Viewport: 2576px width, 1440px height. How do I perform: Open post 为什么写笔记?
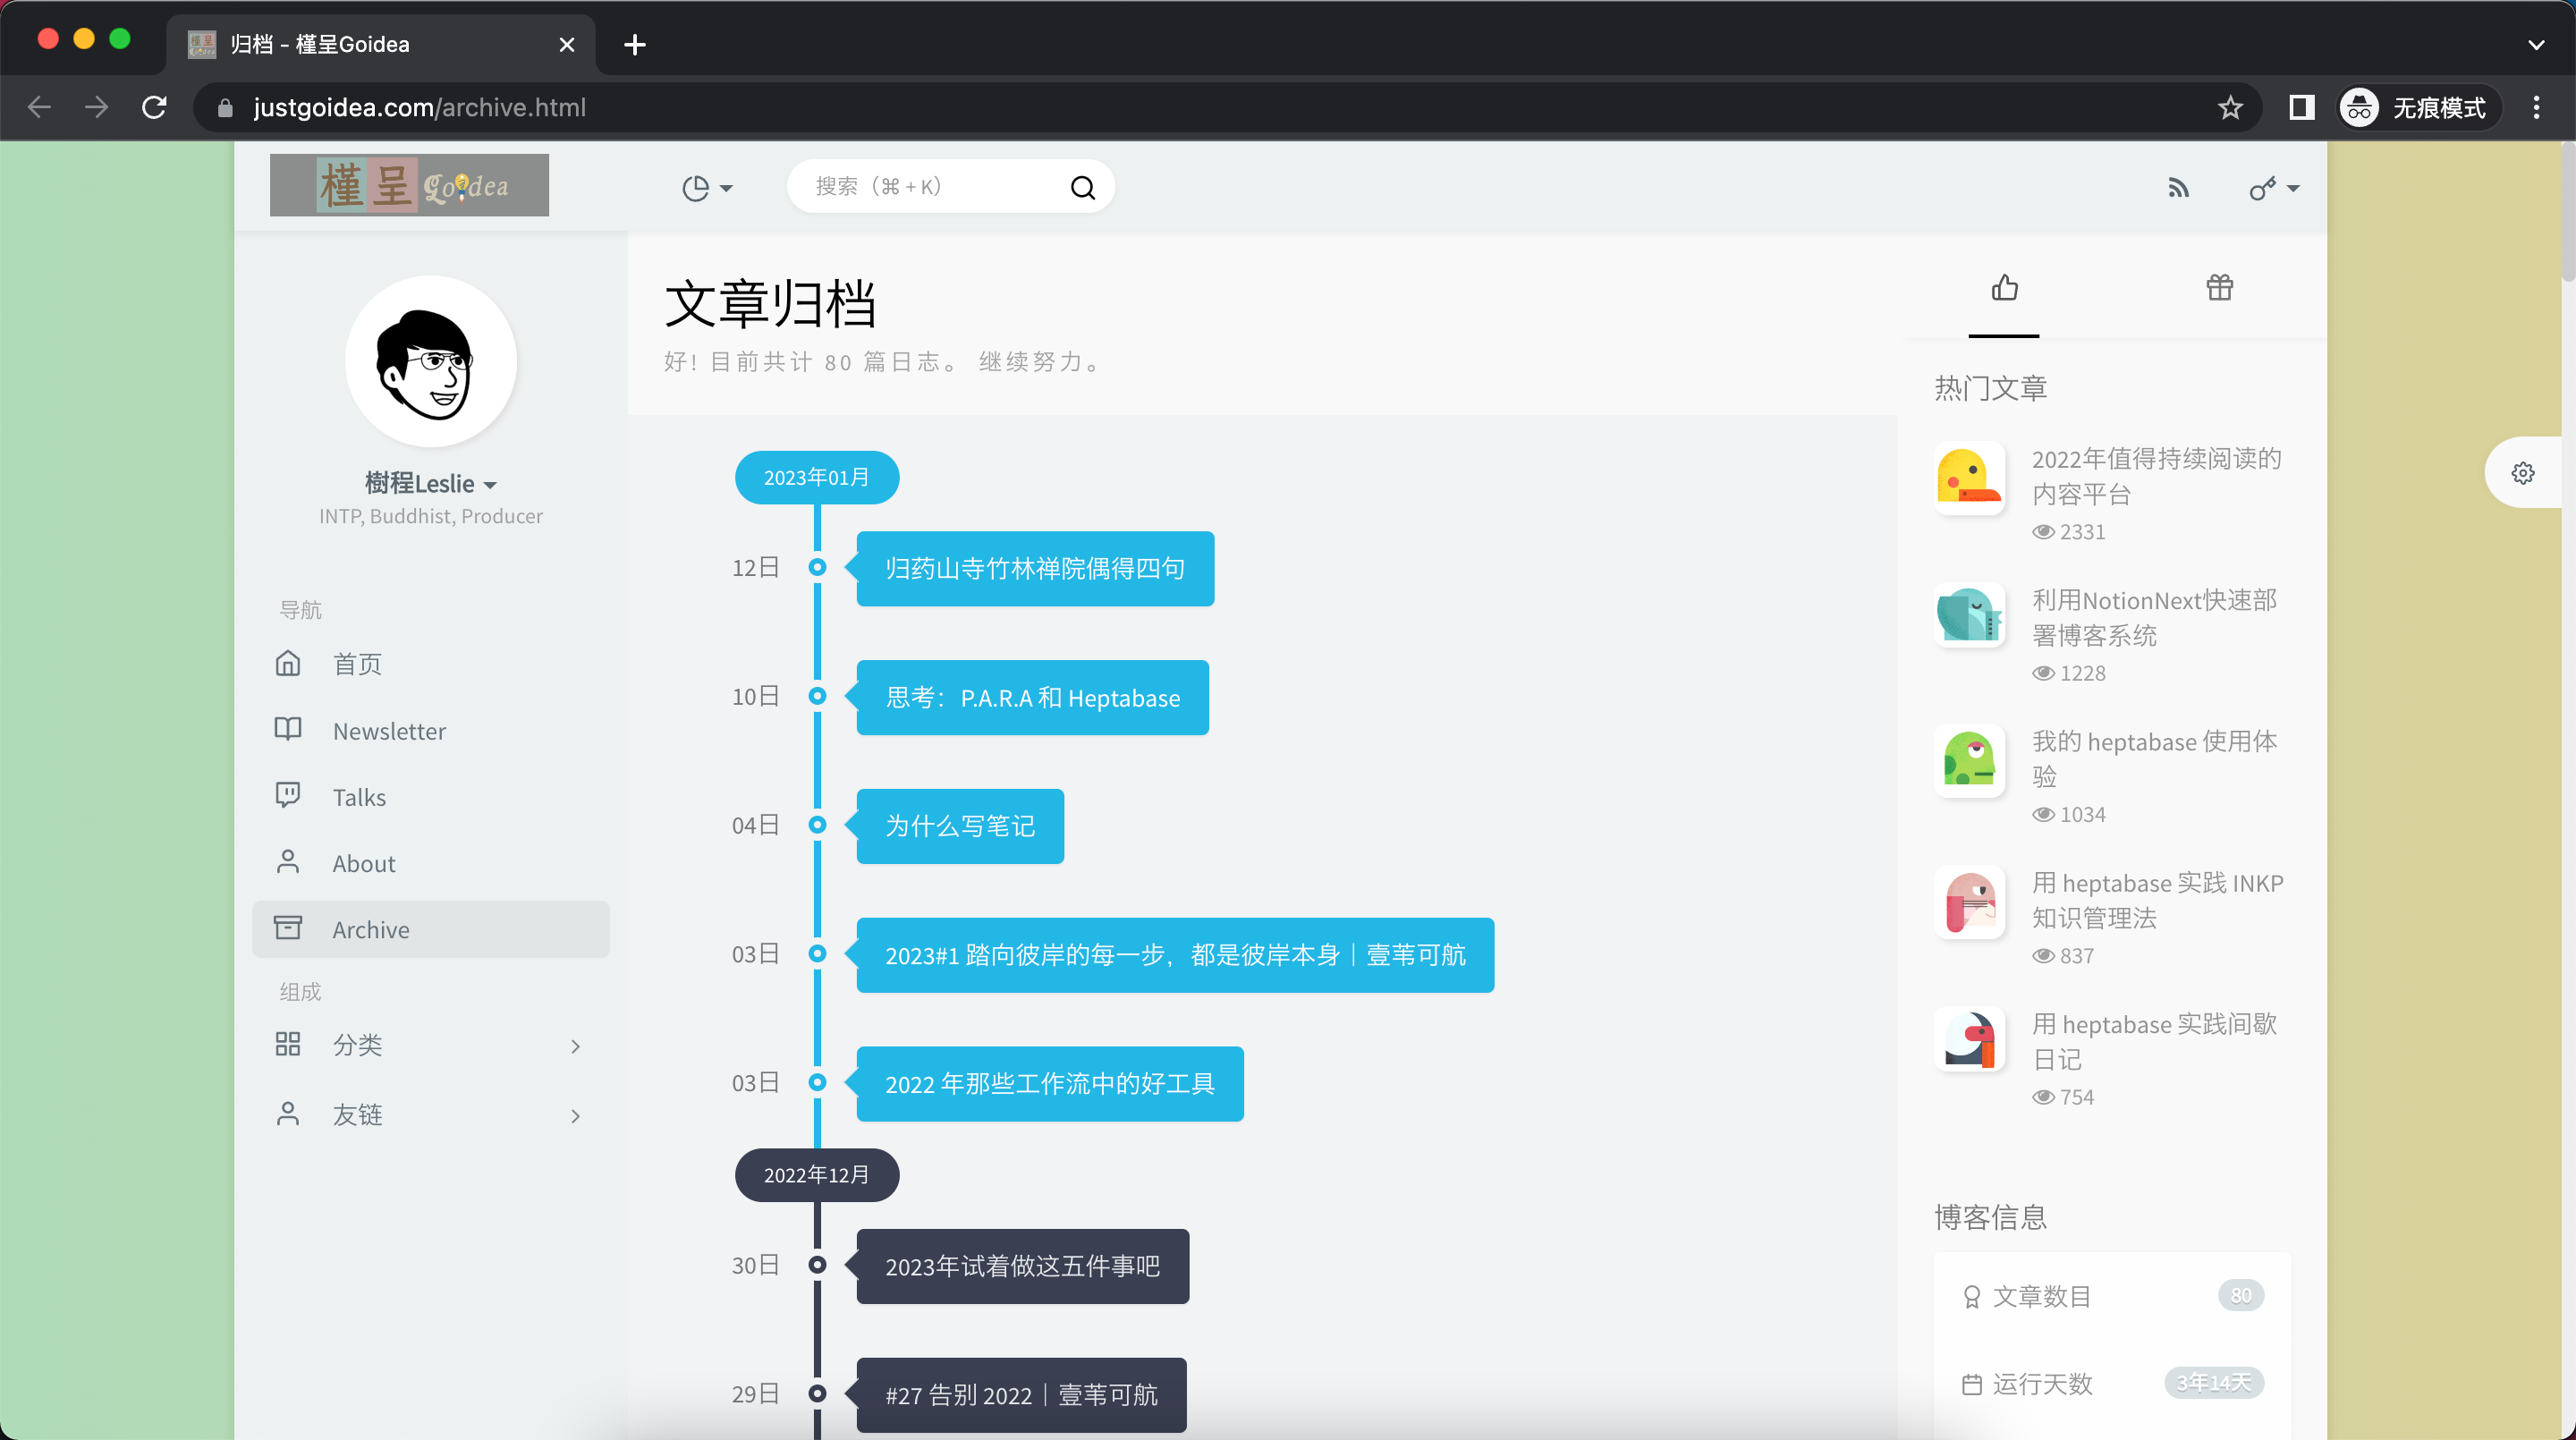pos(960,826)
